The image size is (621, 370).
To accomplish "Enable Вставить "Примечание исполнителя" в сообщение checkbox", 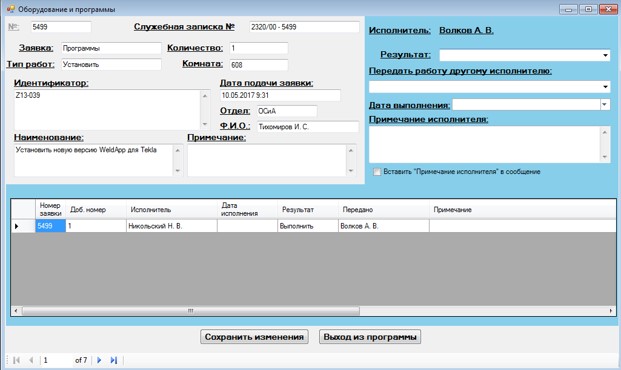I will coord(377,172).
